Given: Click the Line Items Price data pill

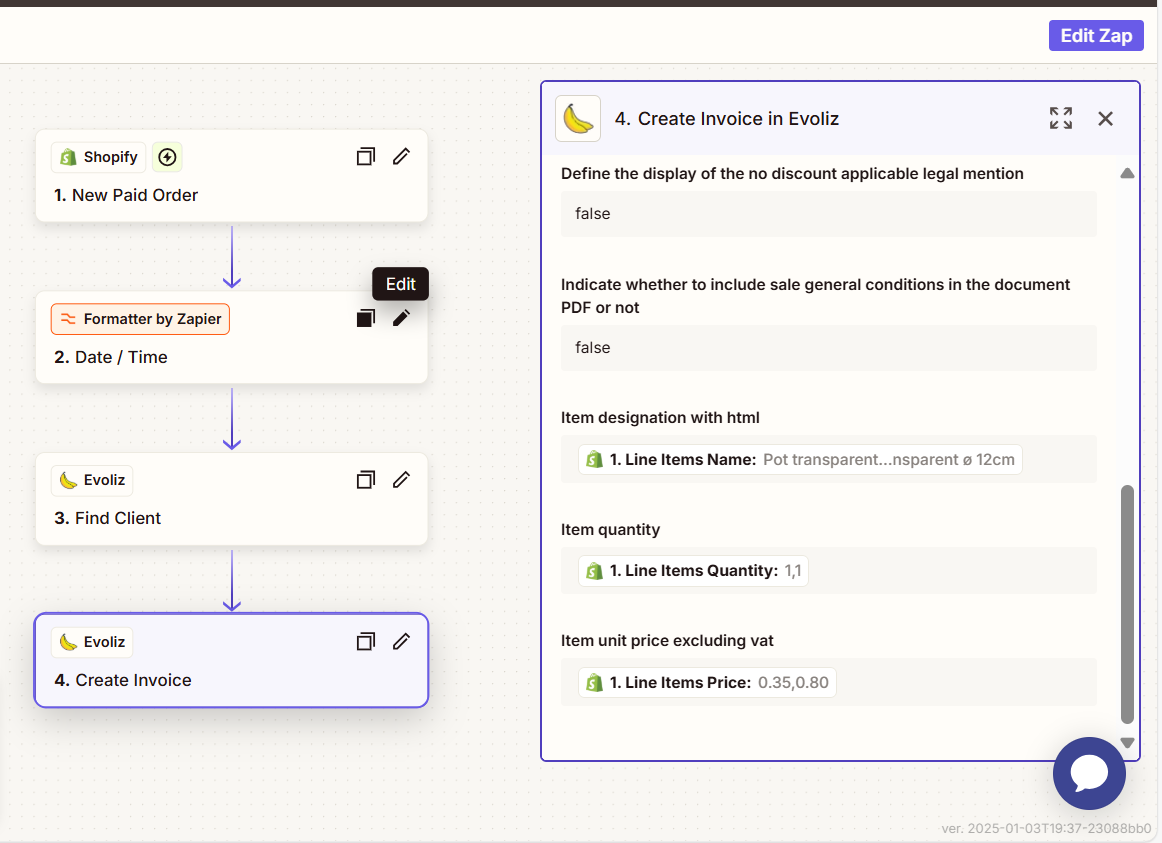Looking at the screenshot, I should pos(707,682).
